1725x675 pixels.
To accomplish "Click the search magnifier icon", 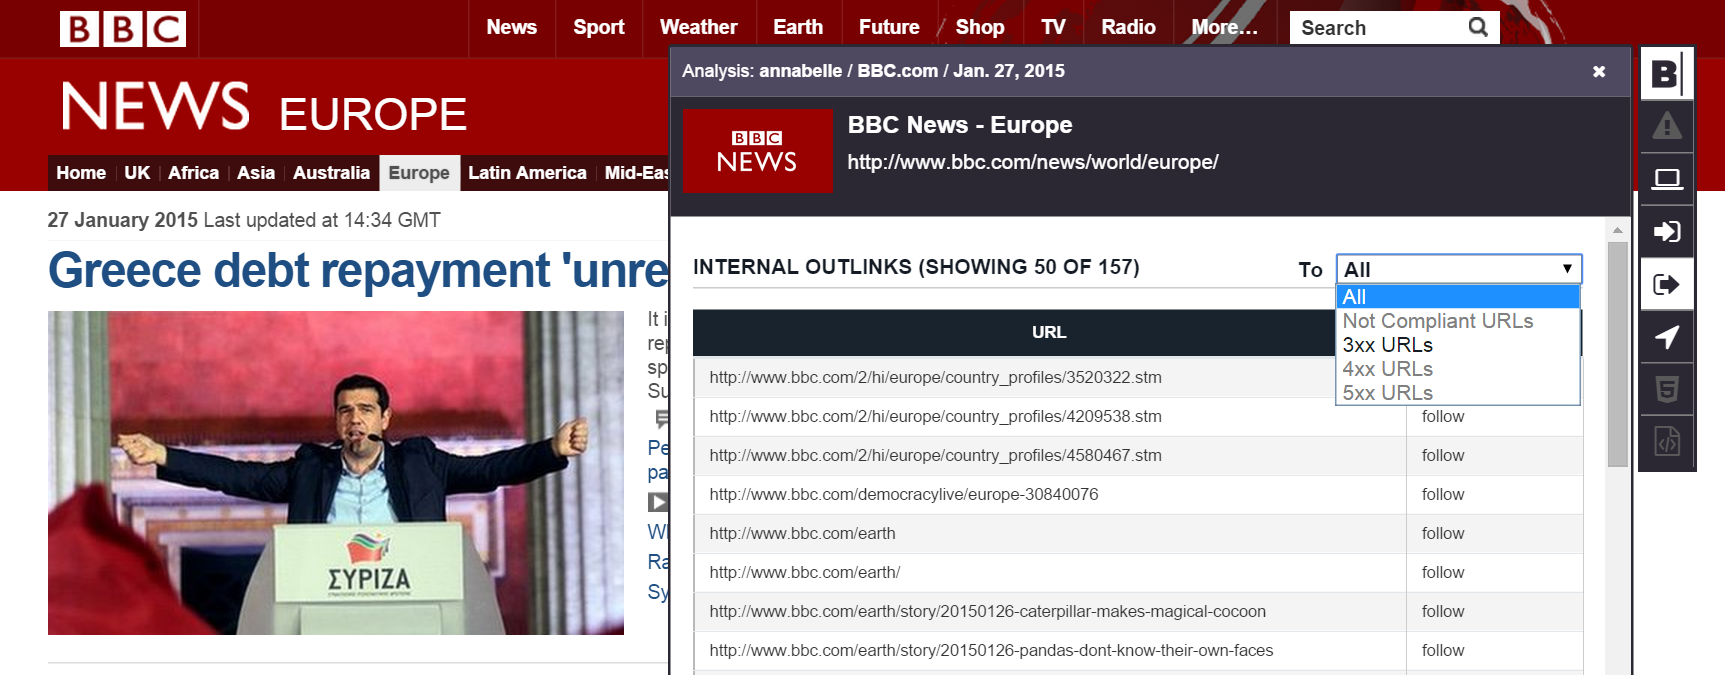I will pos(1478,27).
